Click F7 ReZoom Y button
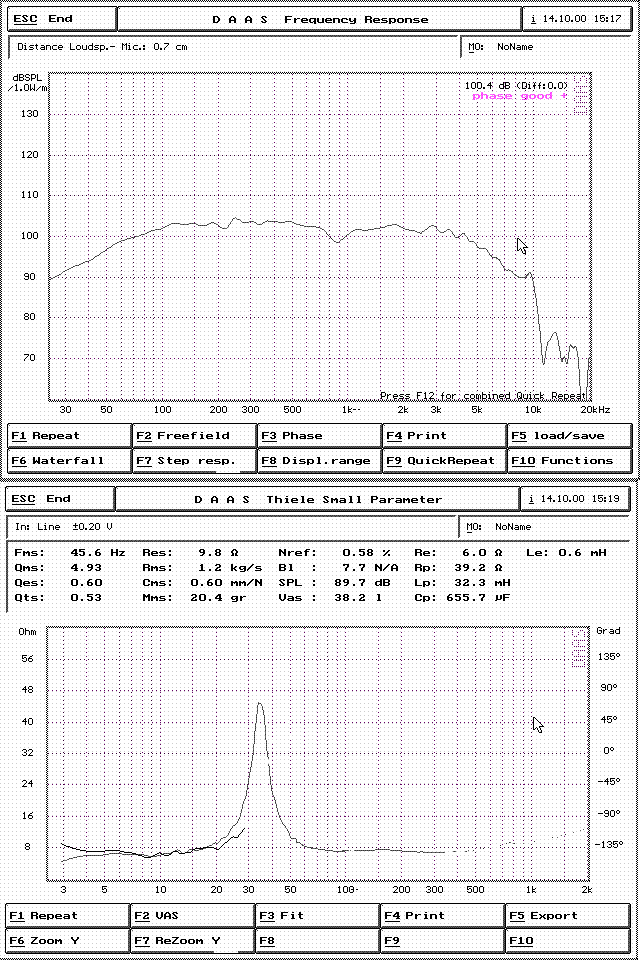The image size is (640, 960). tap(194, 941)
